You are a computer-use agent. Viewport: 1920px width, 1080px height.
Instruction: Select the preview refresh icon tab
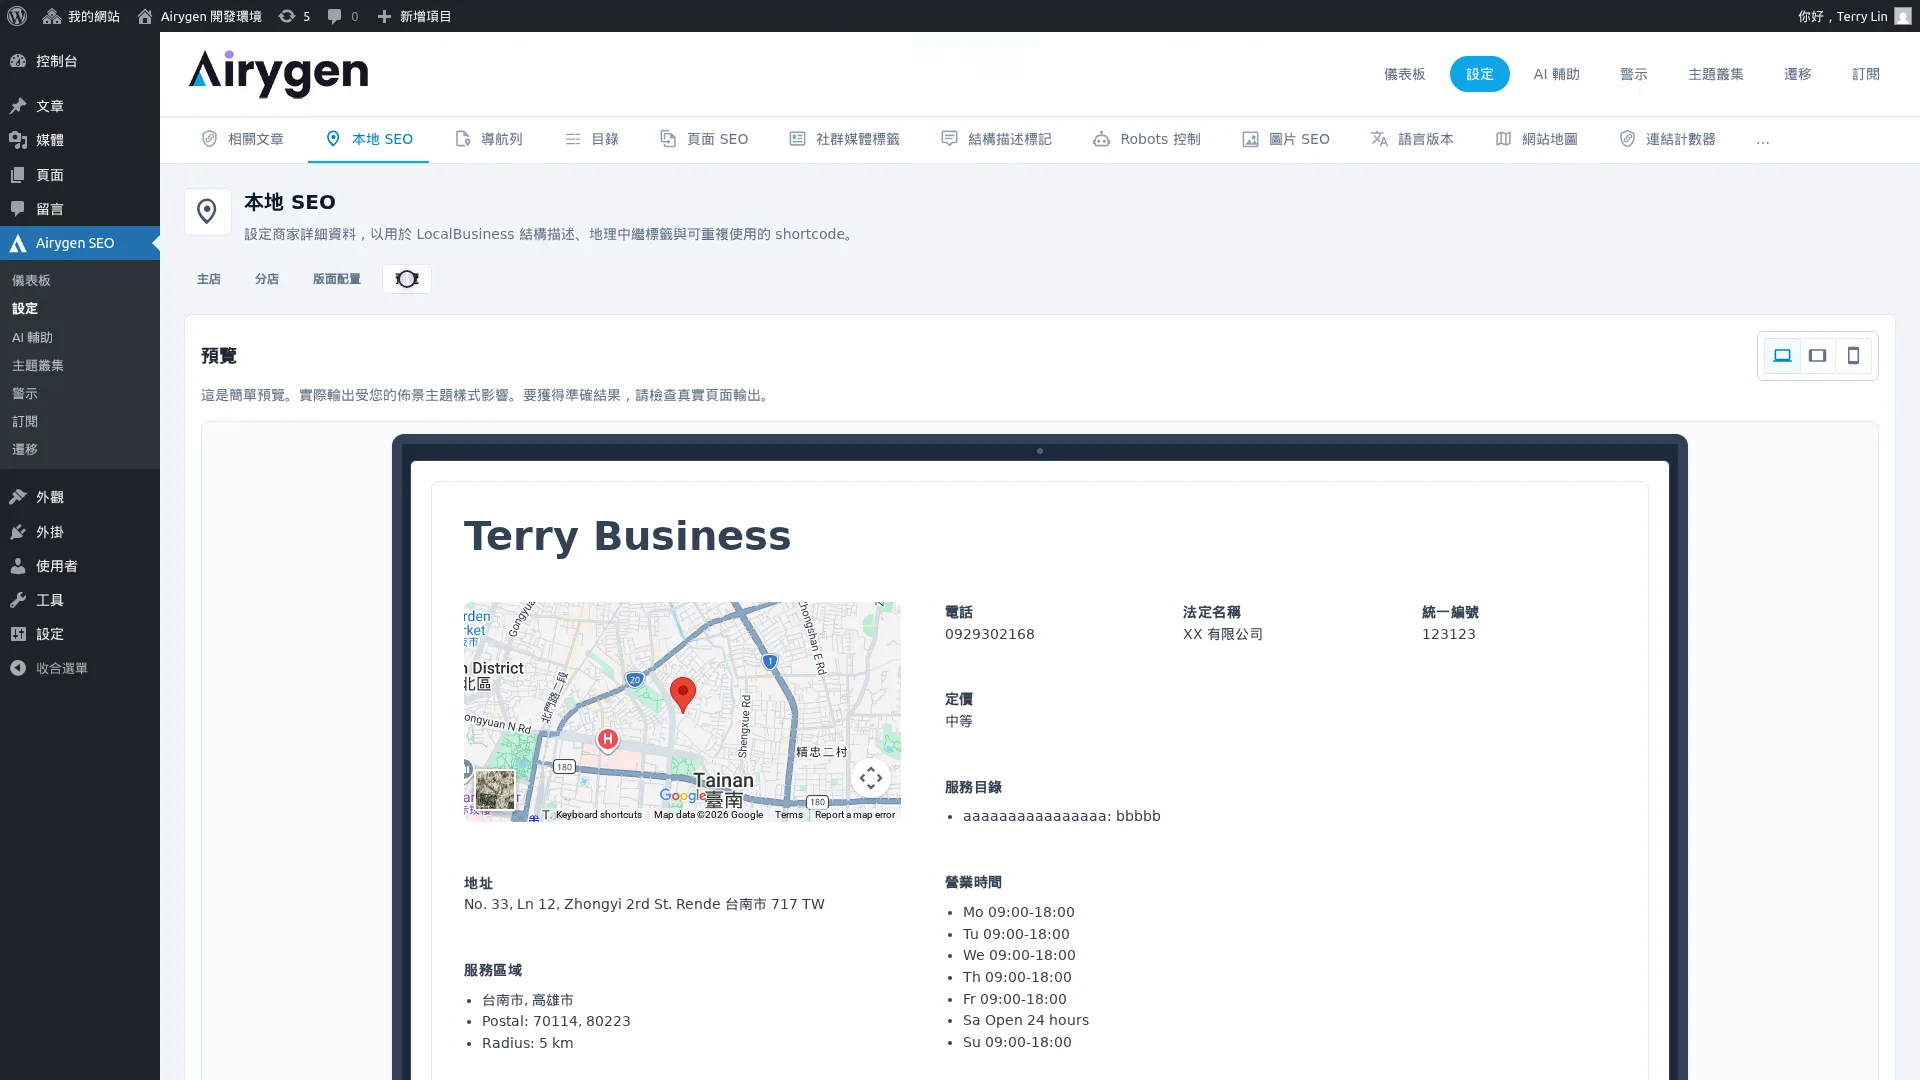point(407,279)
